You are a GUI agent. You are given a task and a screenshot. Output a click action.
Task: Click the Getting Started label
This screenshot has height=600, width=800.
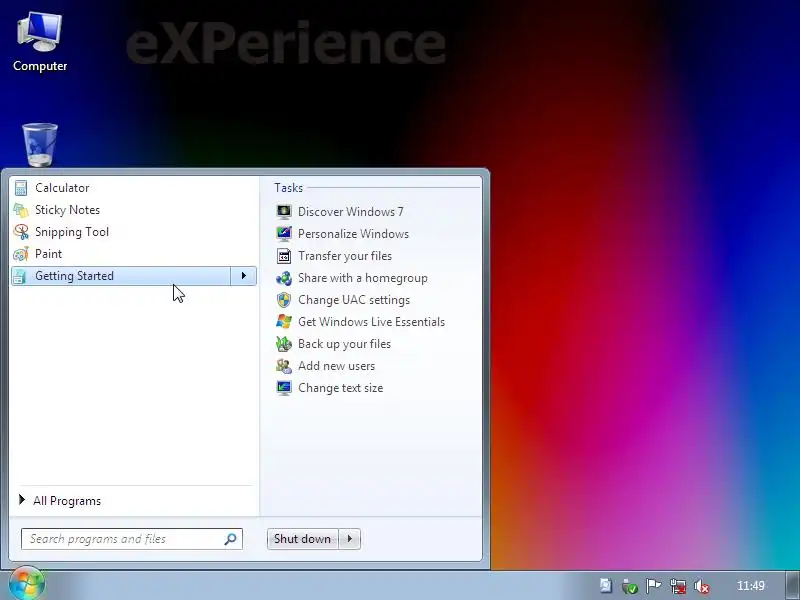pos(74,276)
